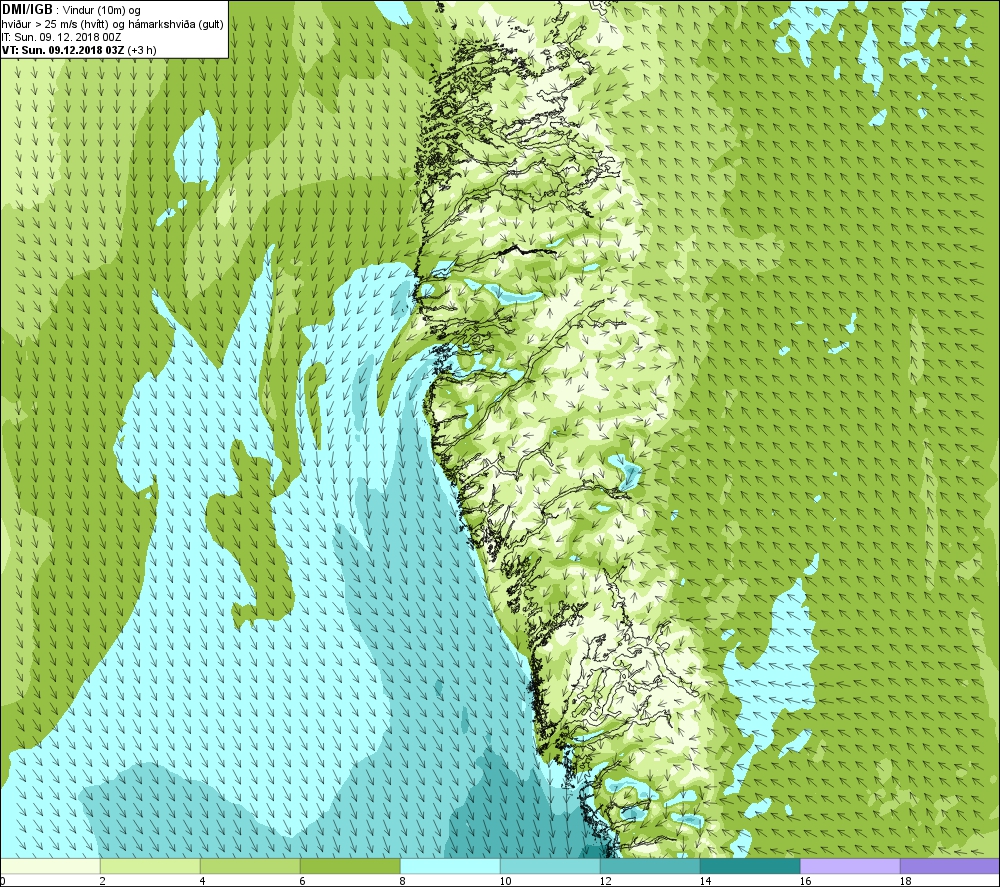The height and width of the screenshot is (887, 1000).
Task: Click the '18' legend scale label
Action: pos(906,881)
